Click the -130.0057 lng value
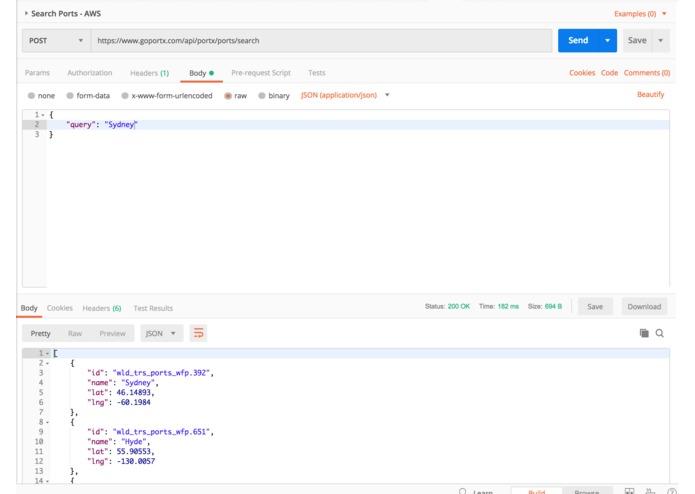This screenshot has width=695, height=494. 136,461
